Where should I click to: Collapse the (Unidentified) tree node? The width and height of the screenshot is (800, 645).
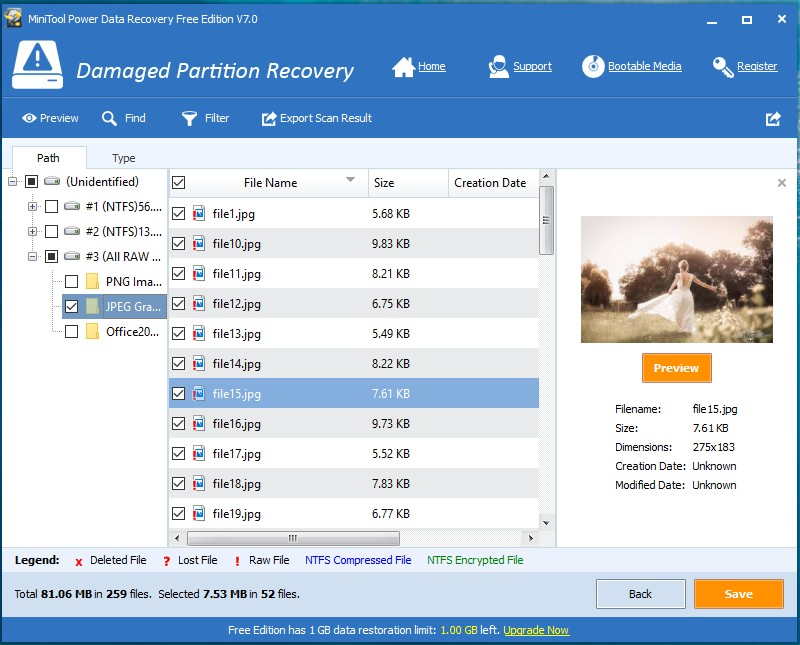coord(13,181)
